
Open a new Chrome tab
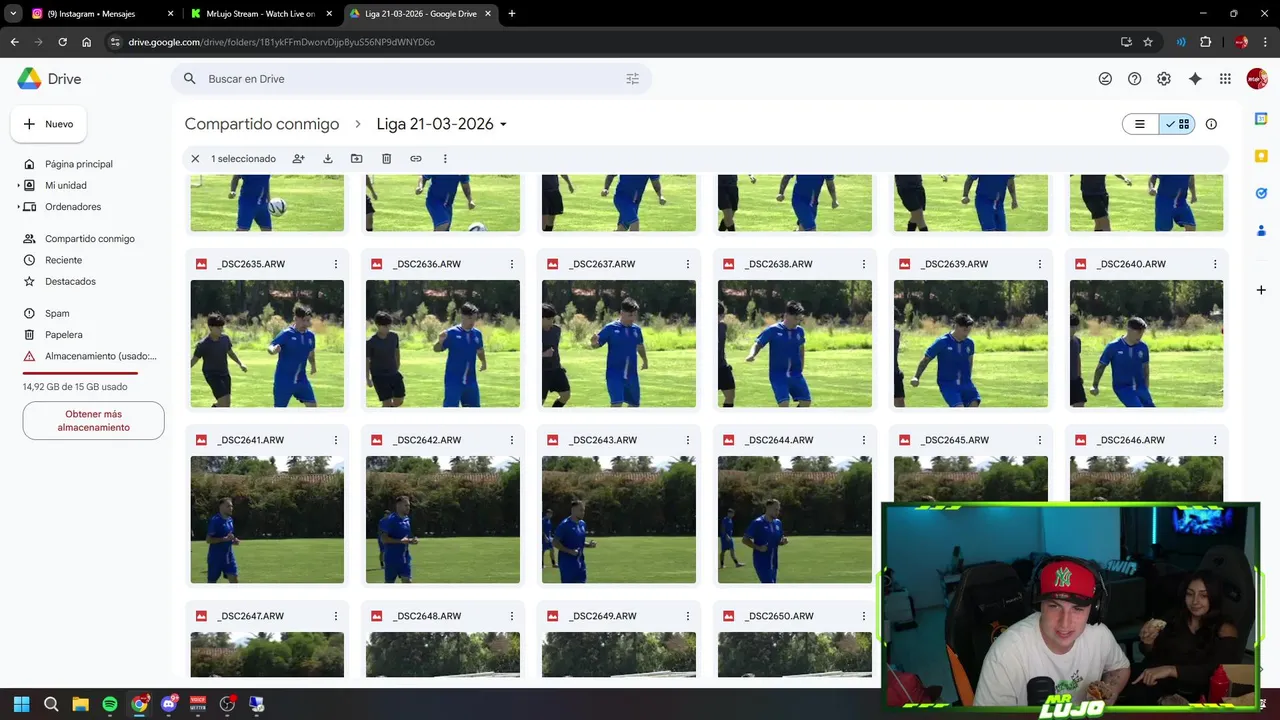pos(512,14)
